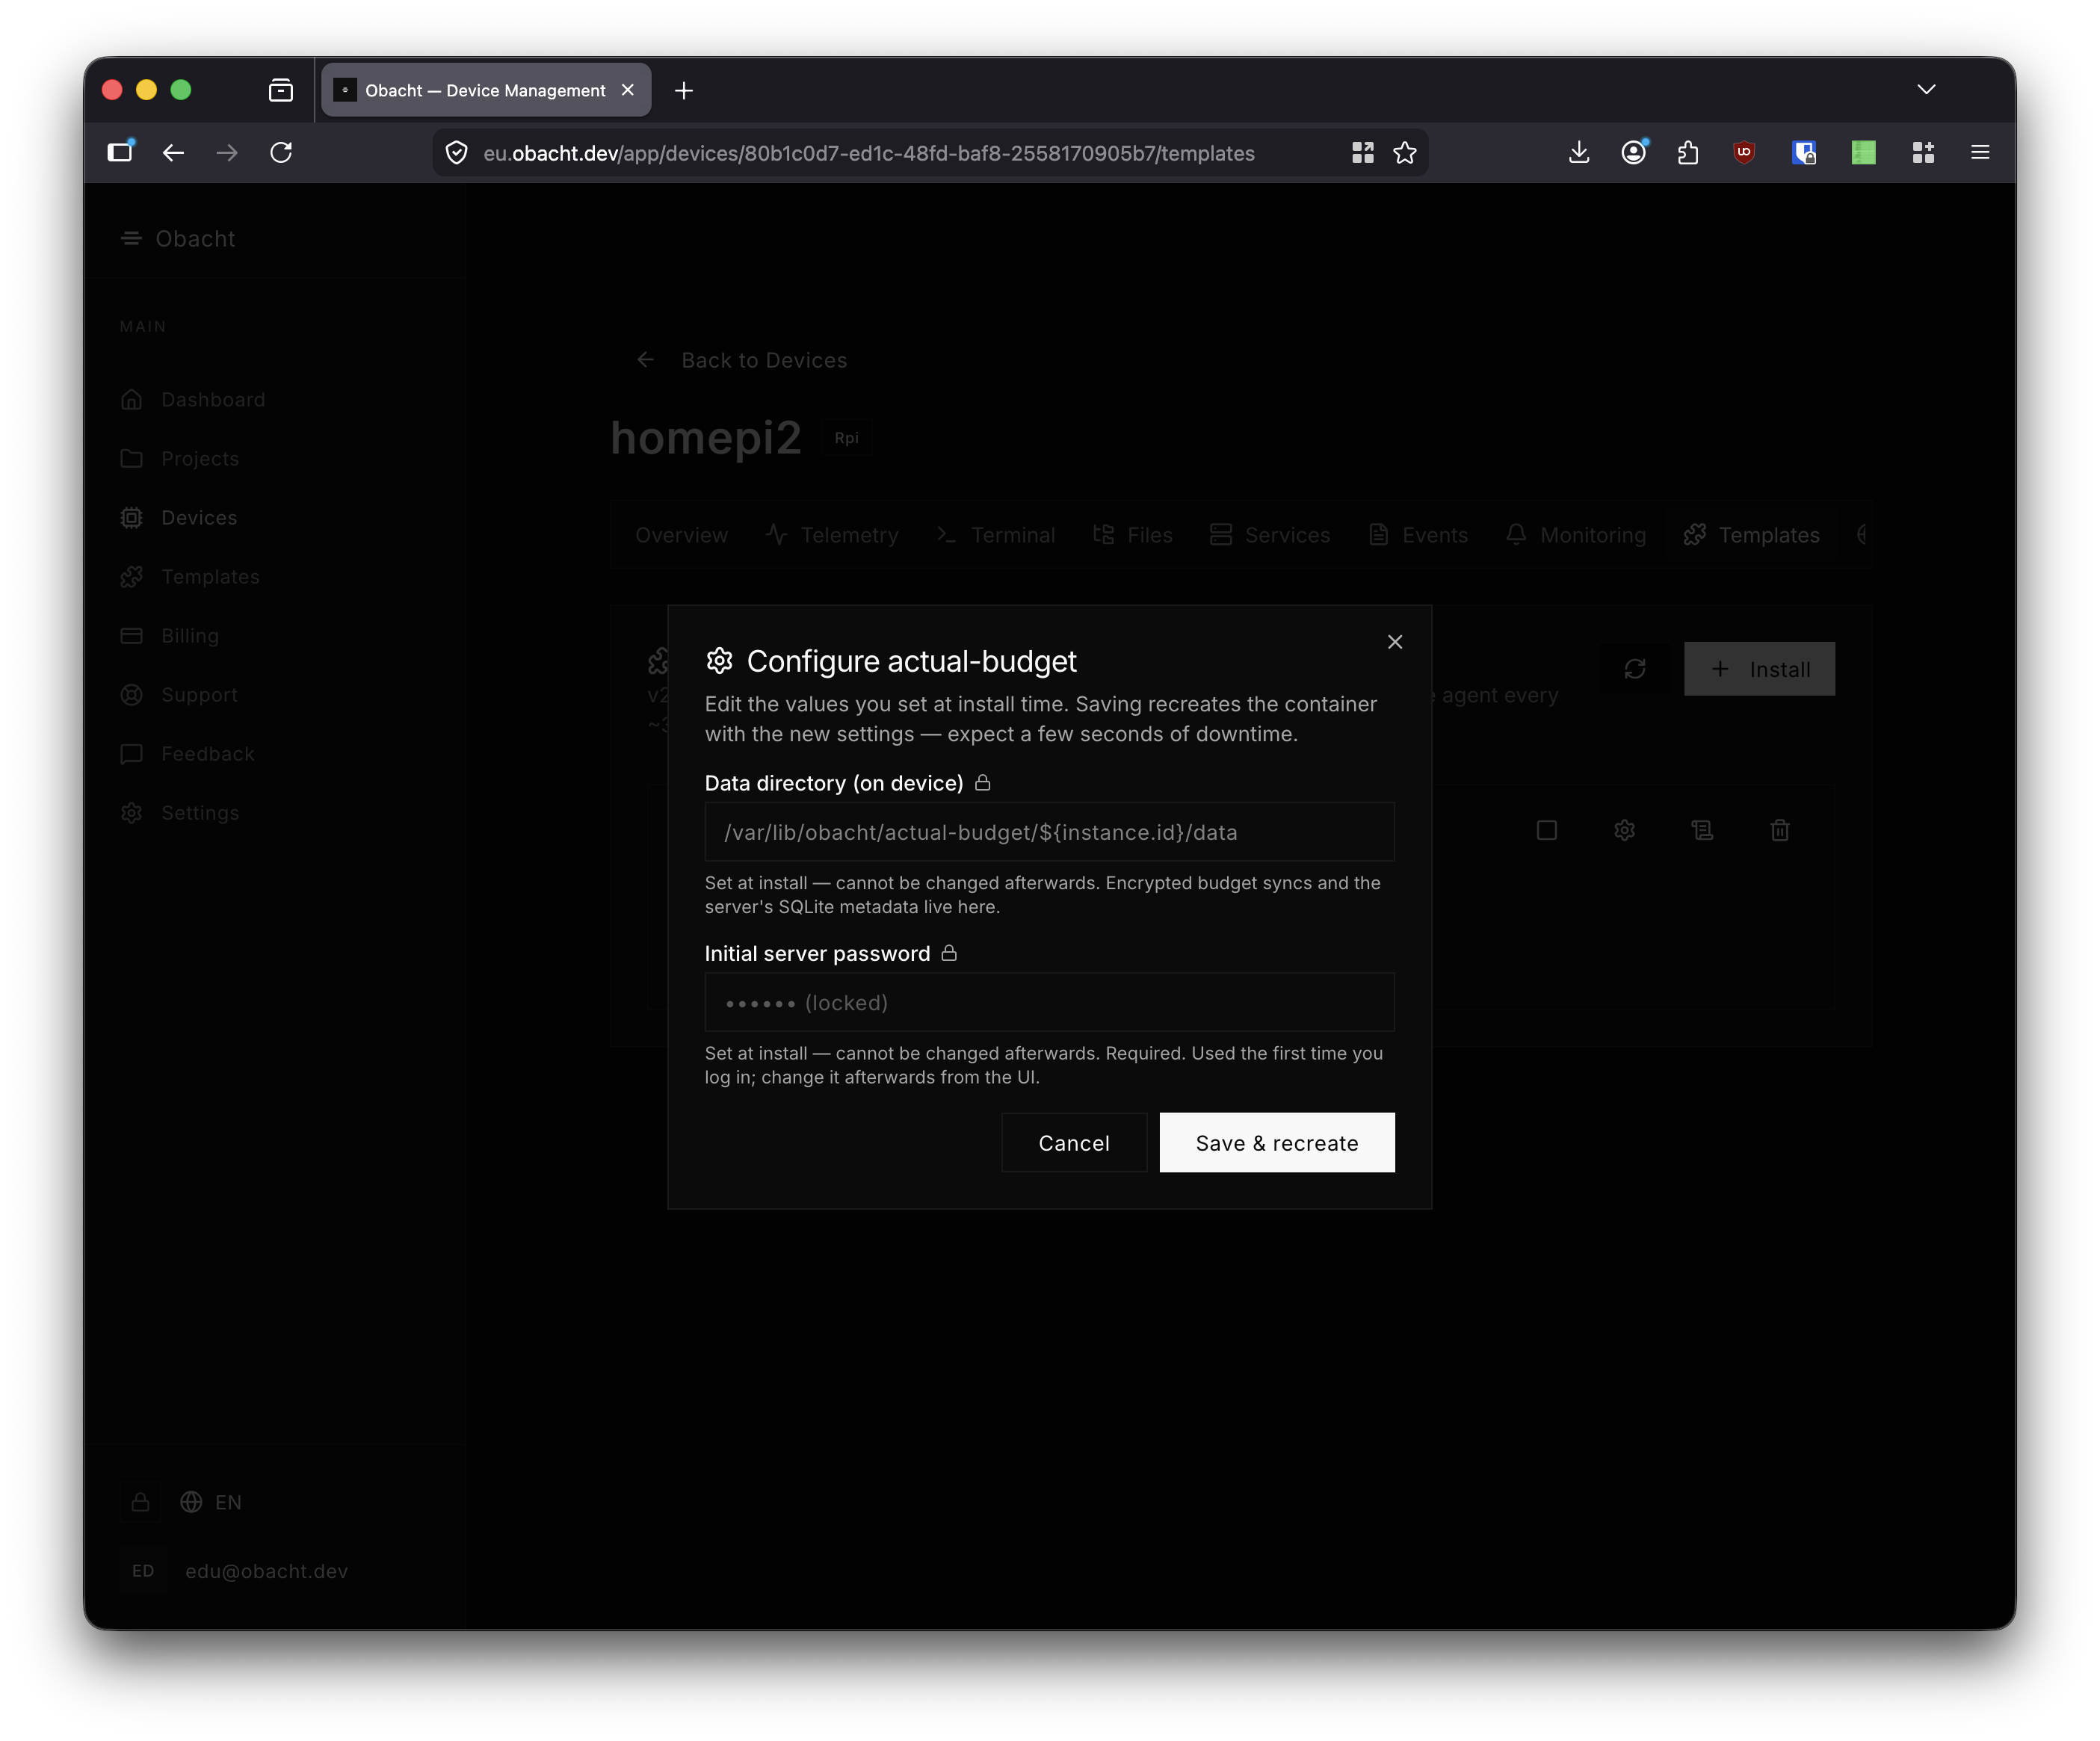Close the Obacht Device Management tab

click(x=628, y=90)
